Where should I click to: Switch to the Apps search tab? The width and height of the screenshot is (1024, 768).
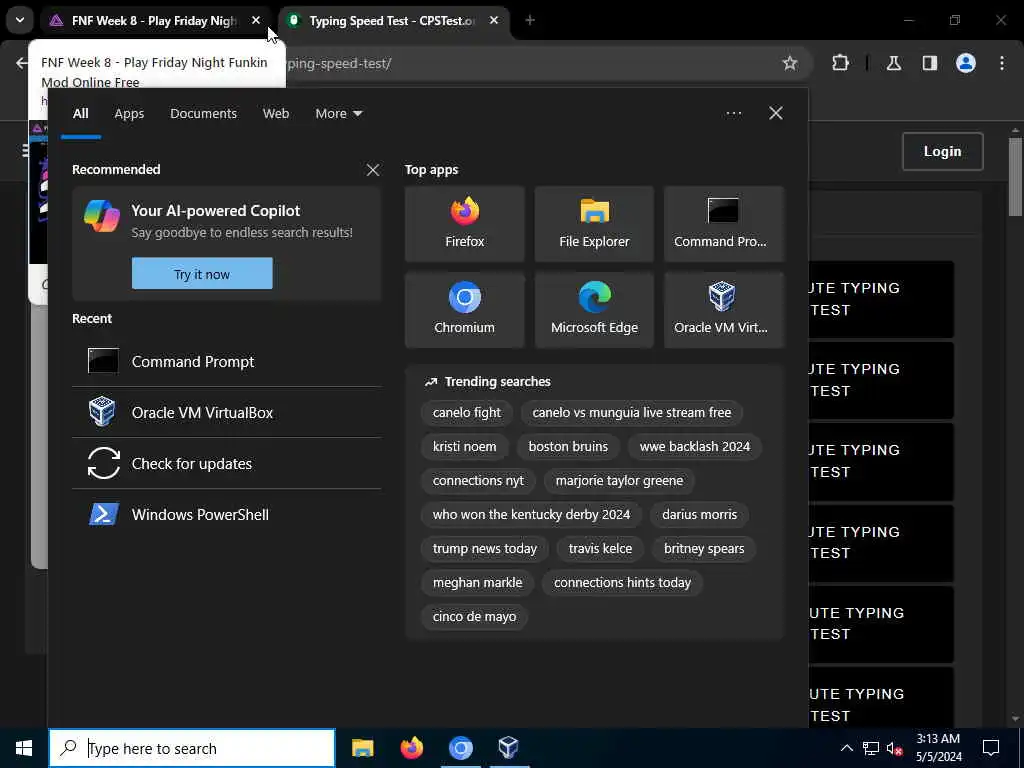coord(129,114)
